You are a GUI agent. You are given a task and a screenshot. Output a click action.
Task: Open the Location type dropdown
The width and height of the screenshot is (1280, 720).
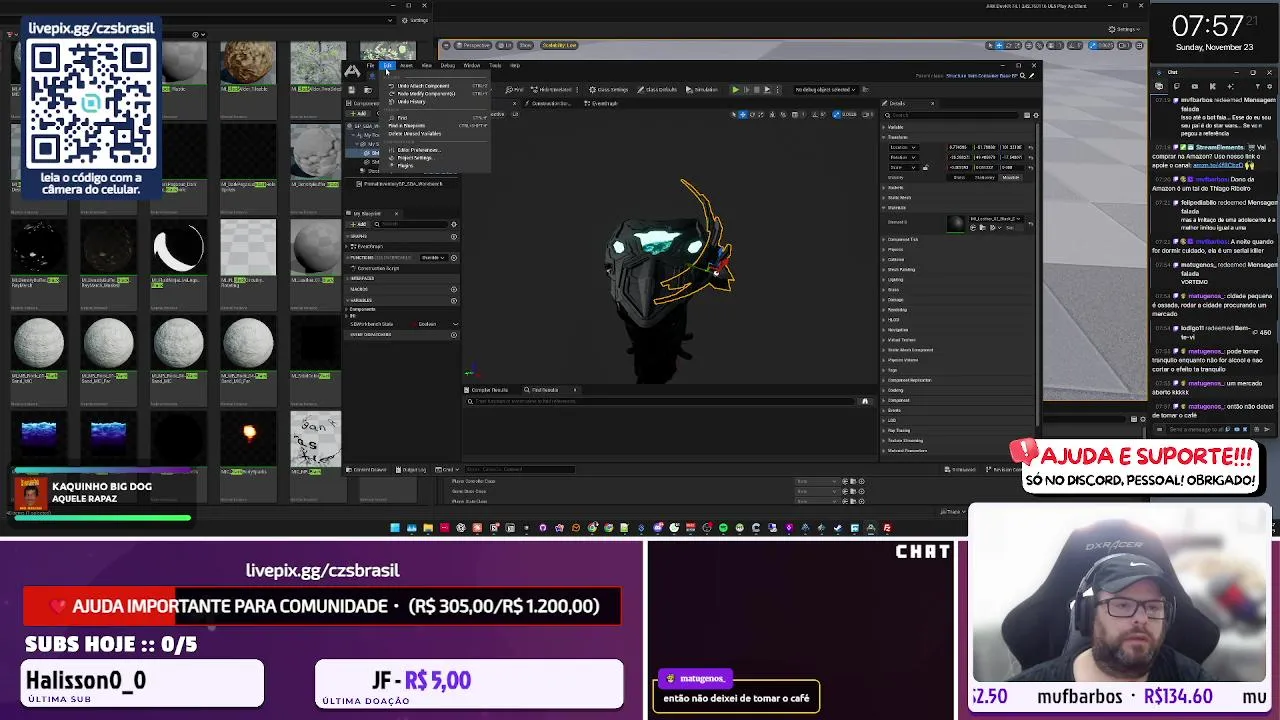click(904, 147)
